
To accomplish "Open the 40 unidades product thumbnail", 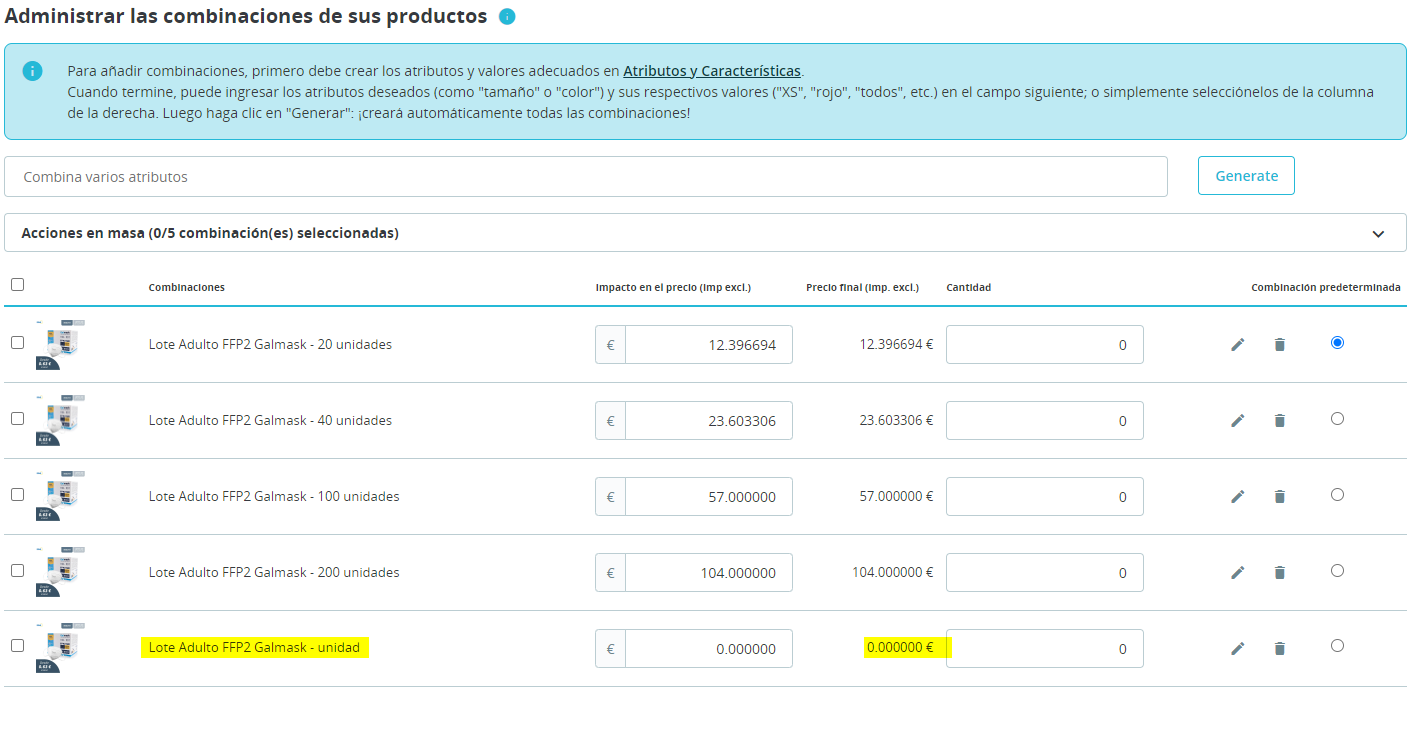I will 60,420.
